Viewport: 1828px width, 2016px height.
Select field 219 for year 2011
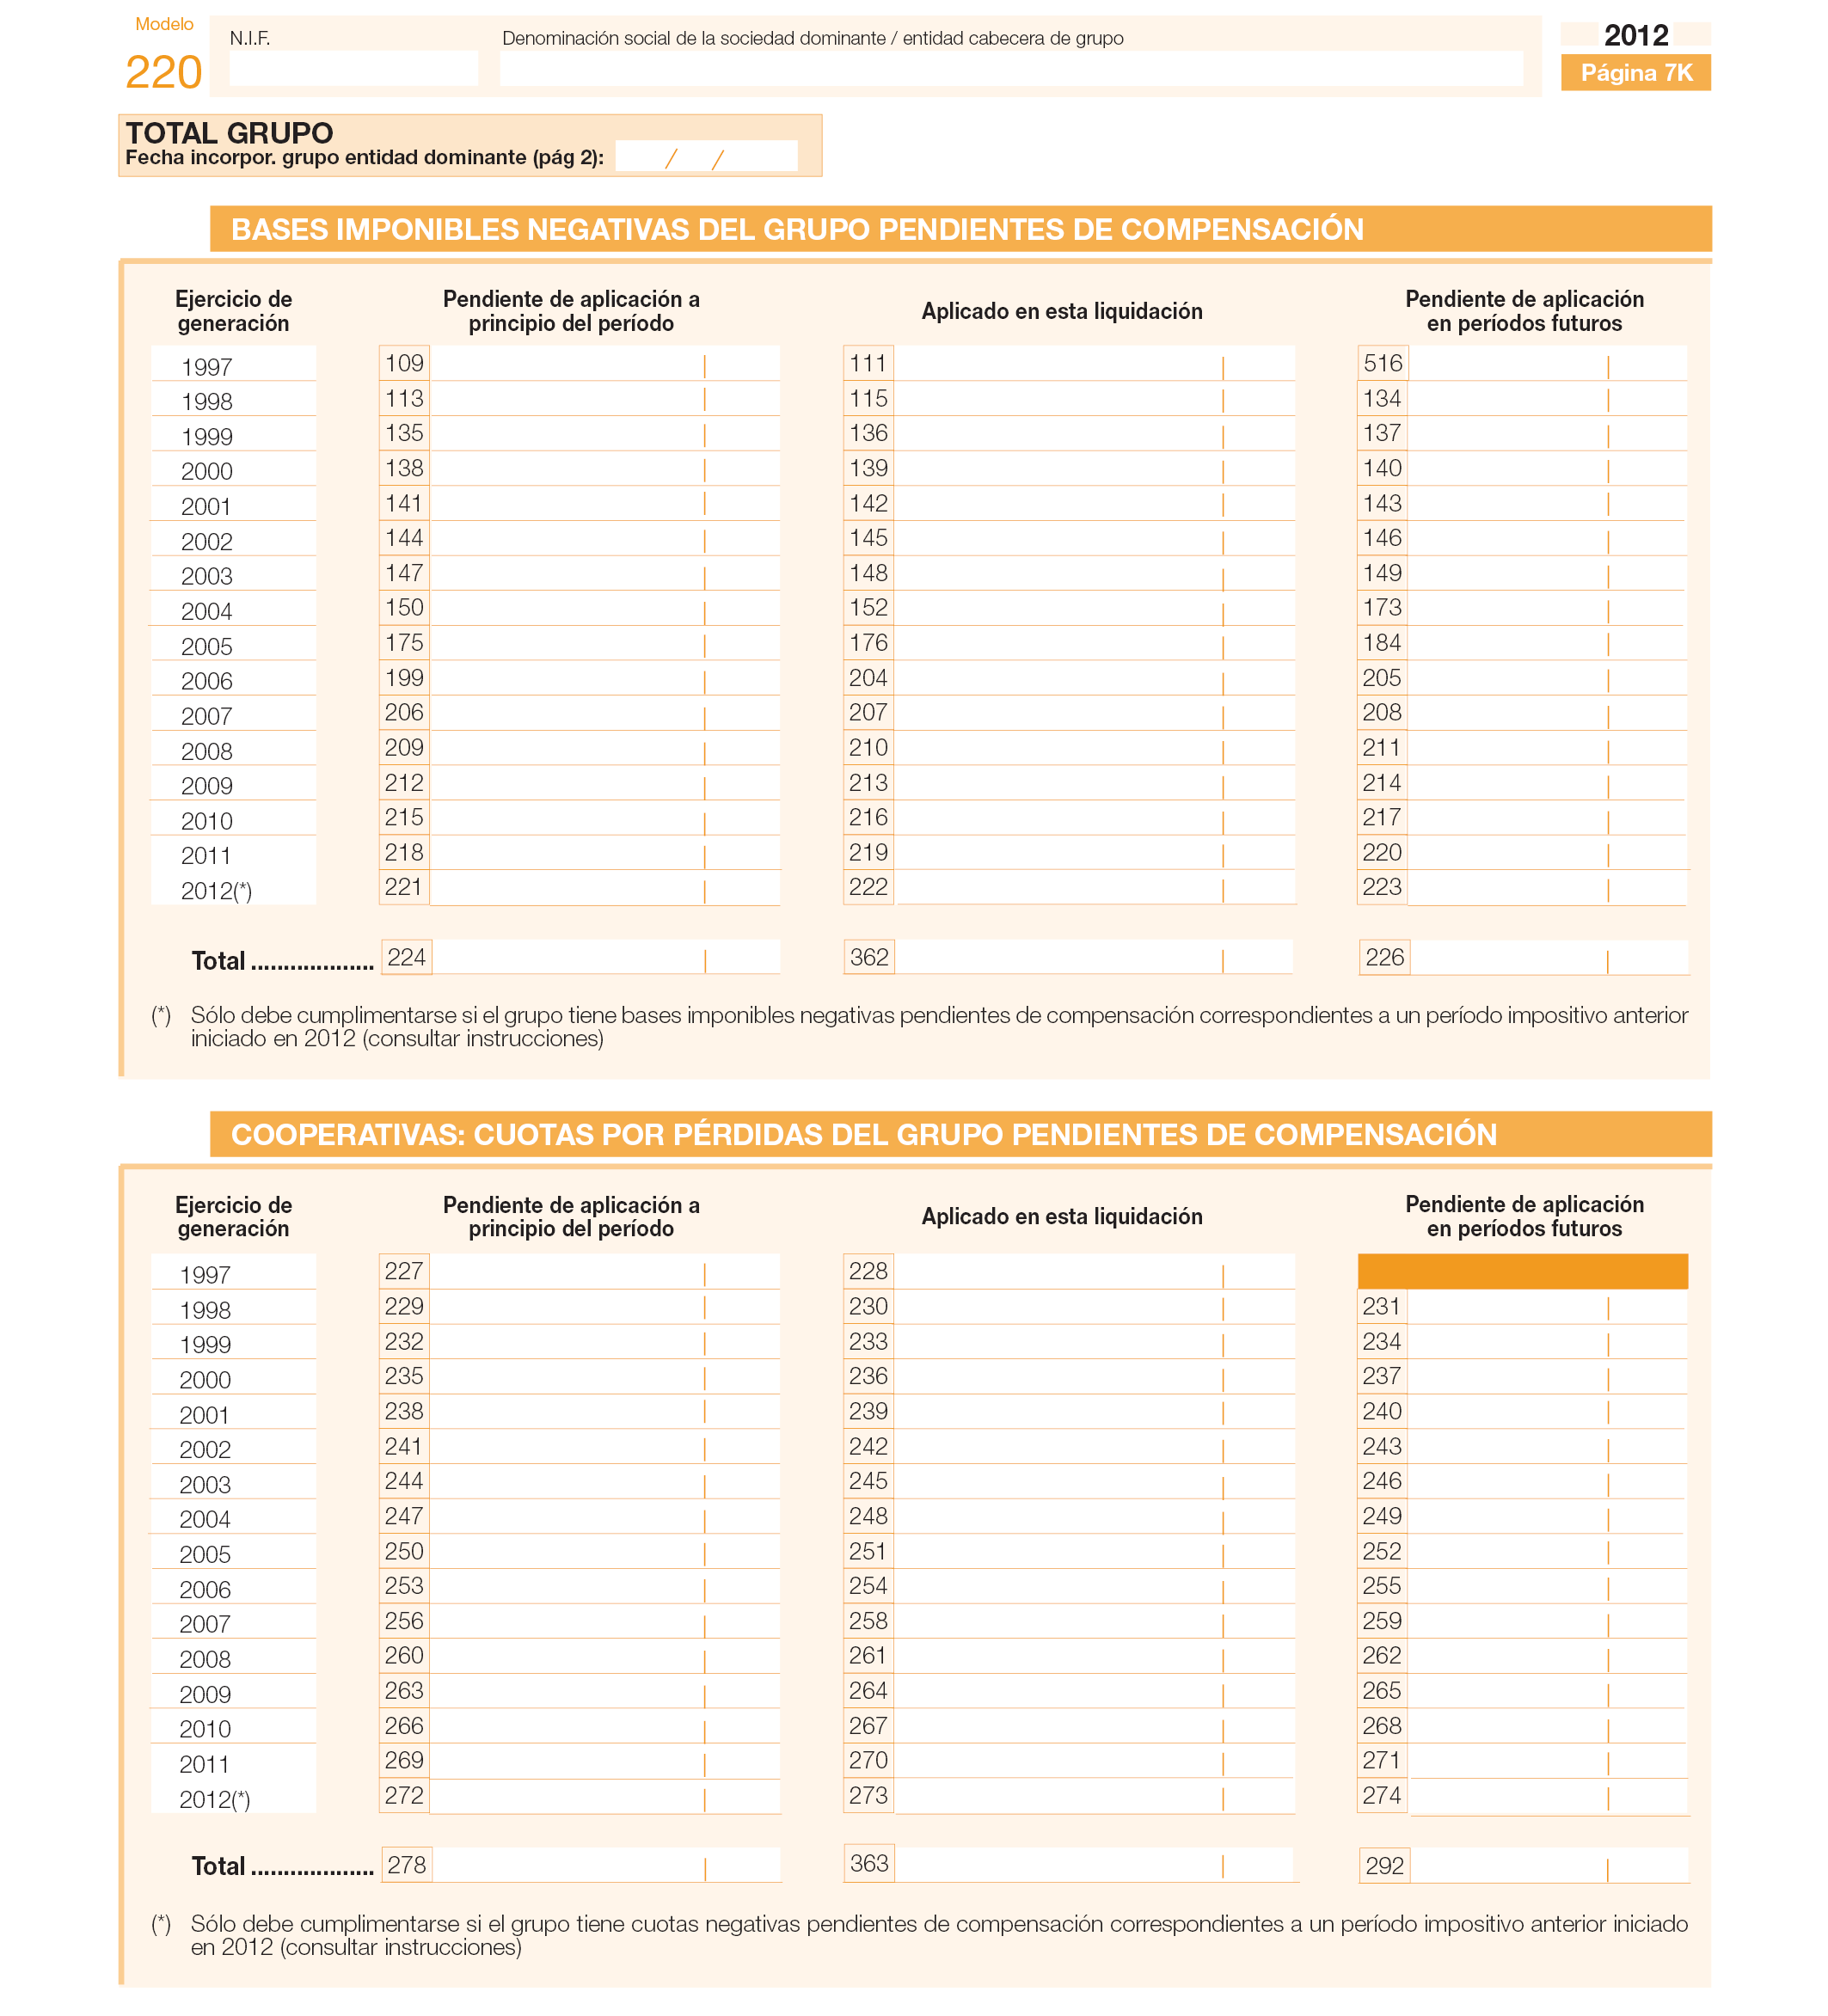1094,853
